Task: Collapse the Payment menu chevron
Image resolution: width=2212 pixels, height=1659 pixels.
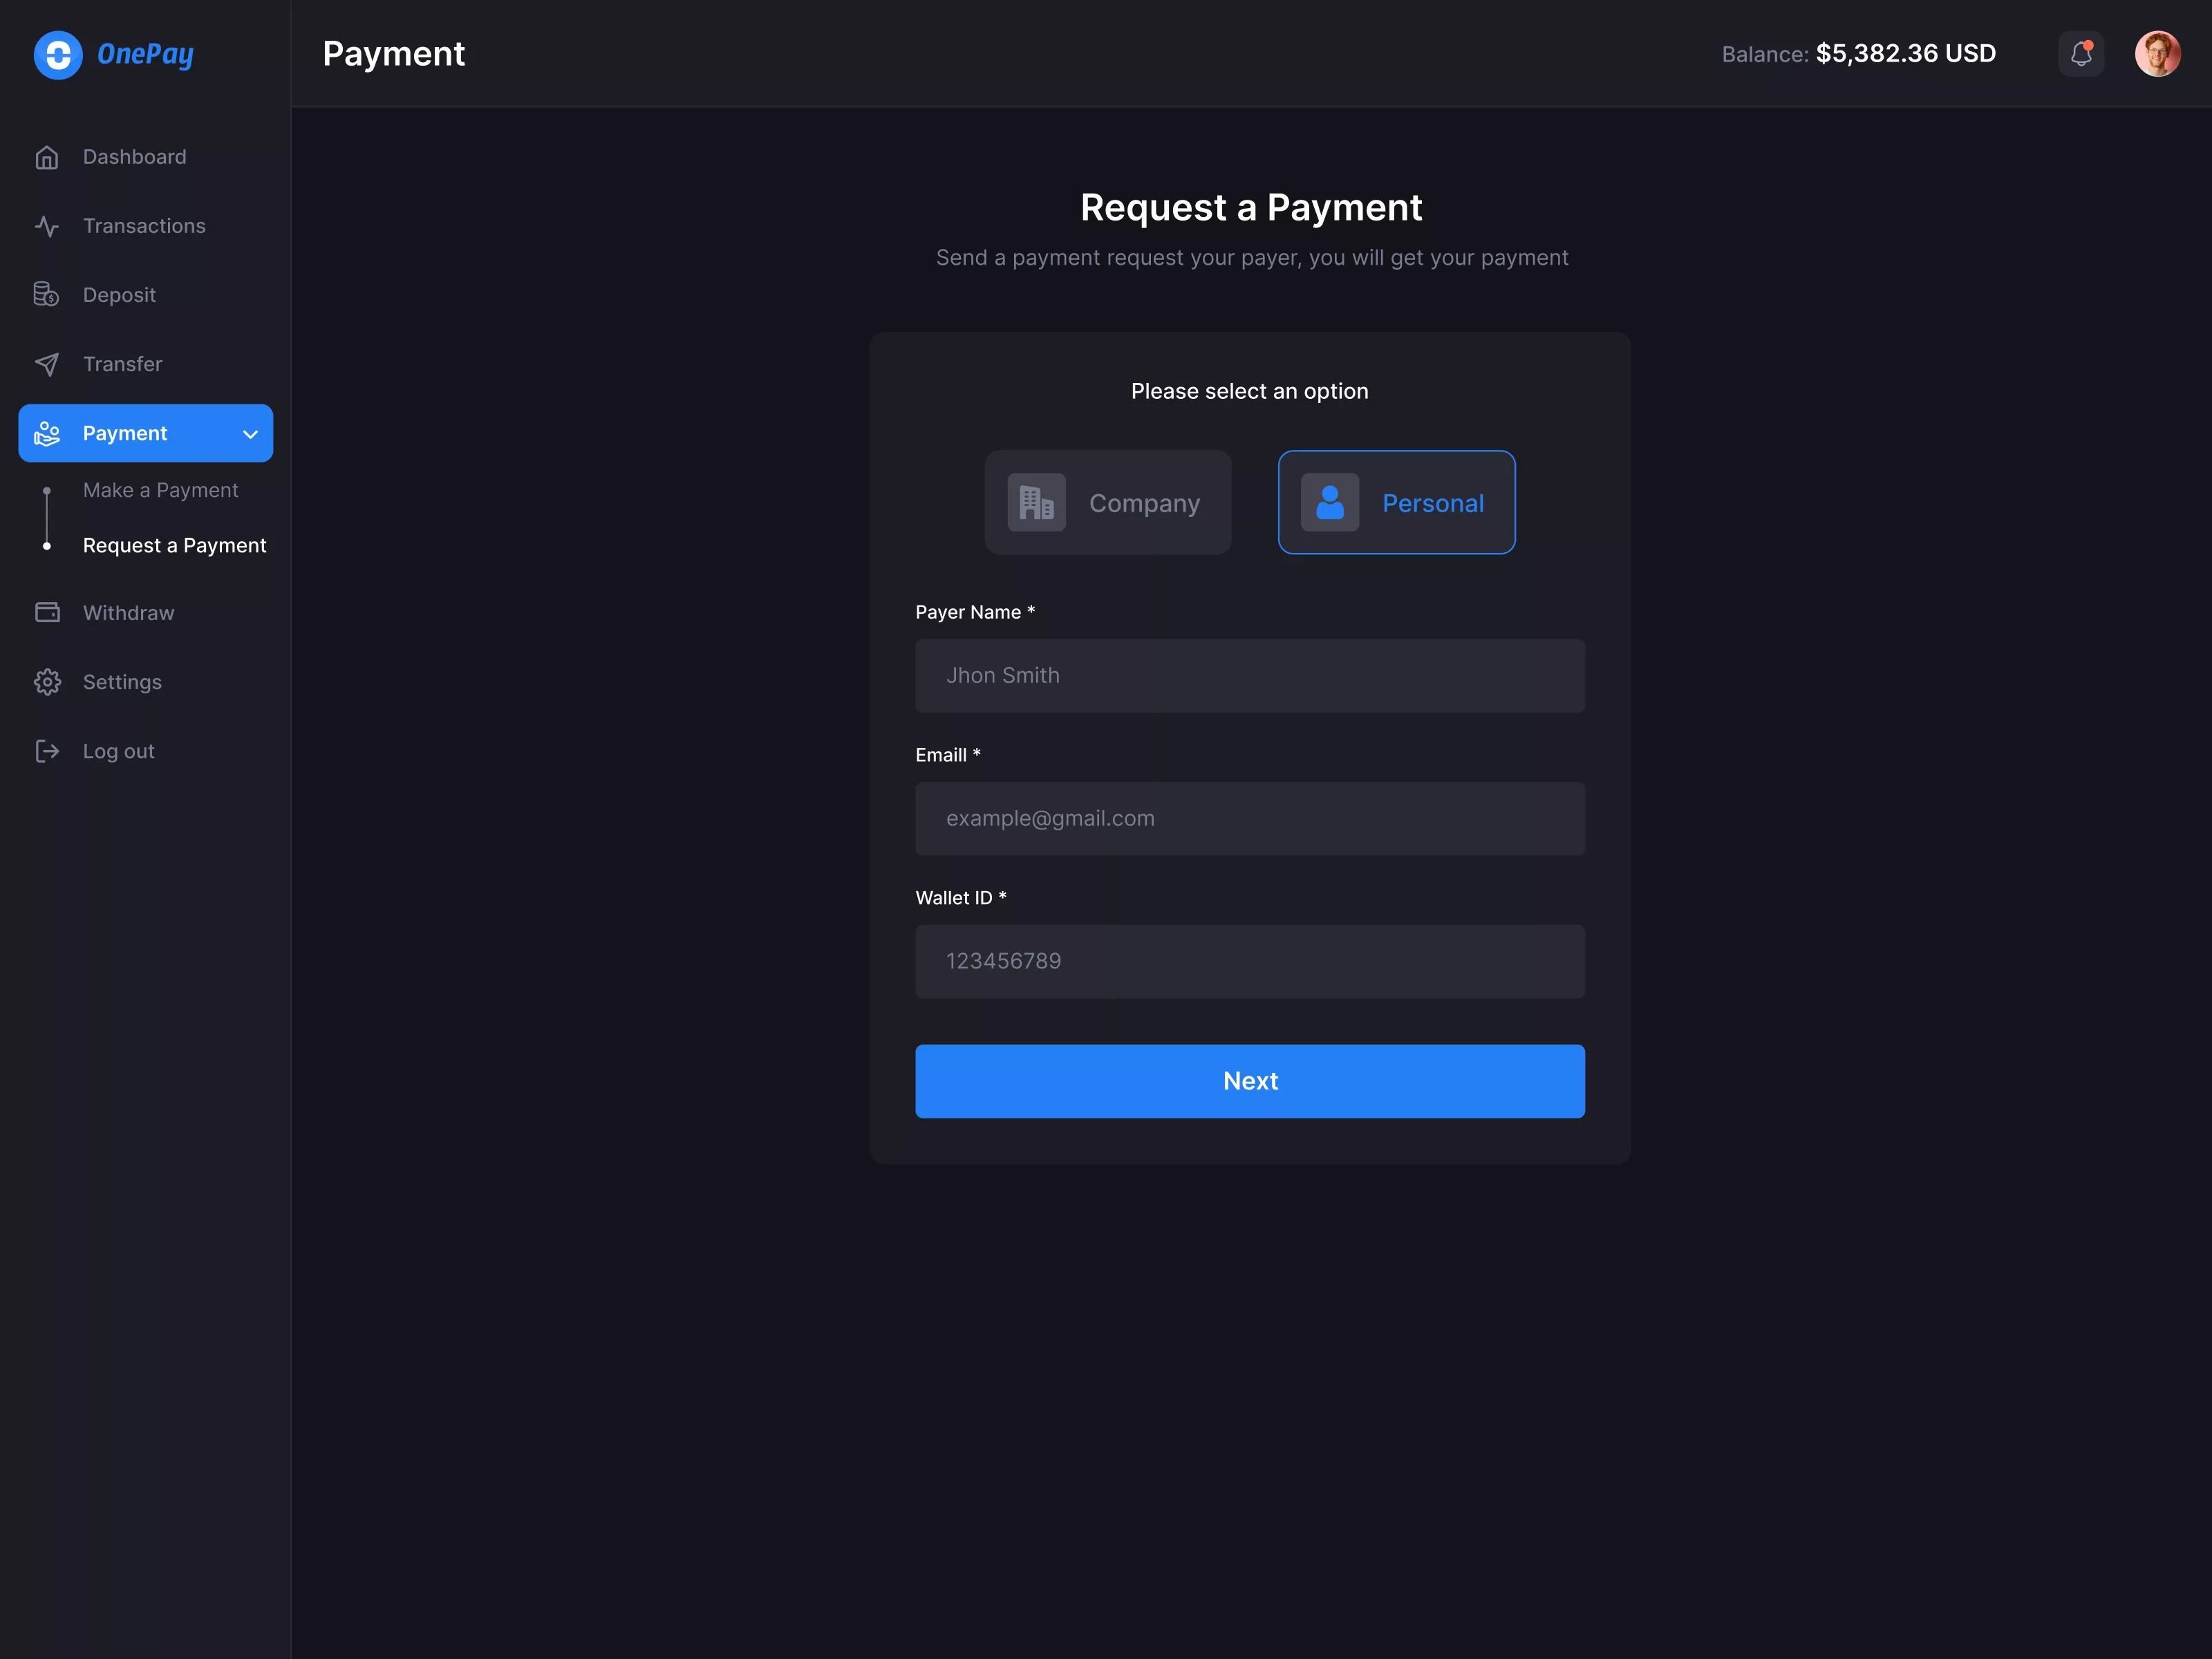Action: click(250, 434)
